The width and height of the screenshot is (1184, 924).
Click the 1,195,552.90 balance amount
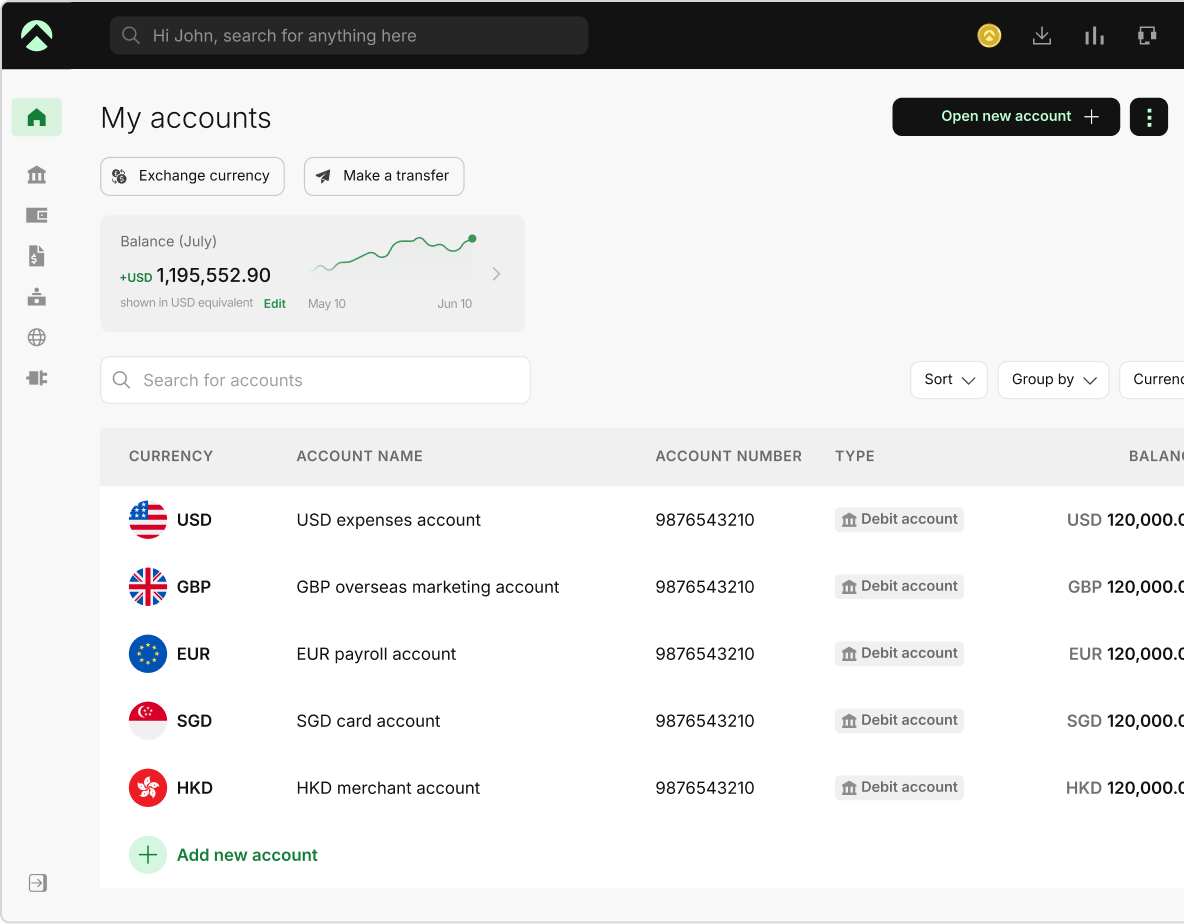pyautogui.click(x=213, y=276)
